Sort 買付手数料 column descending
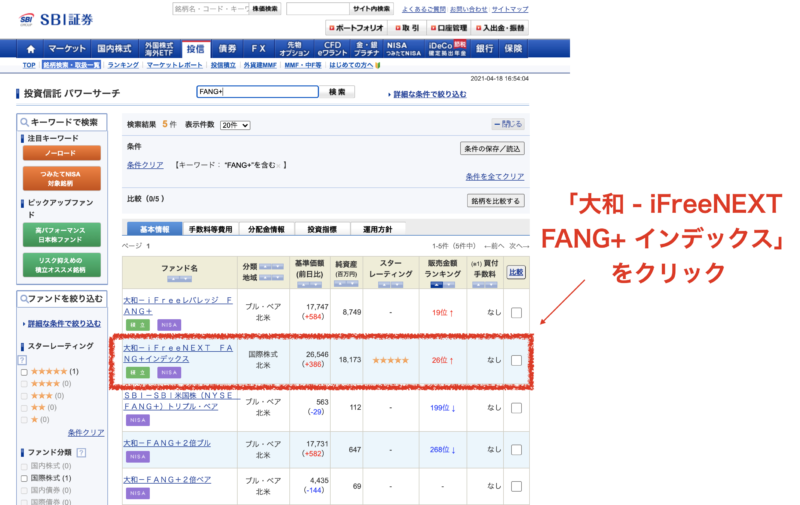The height and width of the screenshot is (505, 800). tap(491, 285)
